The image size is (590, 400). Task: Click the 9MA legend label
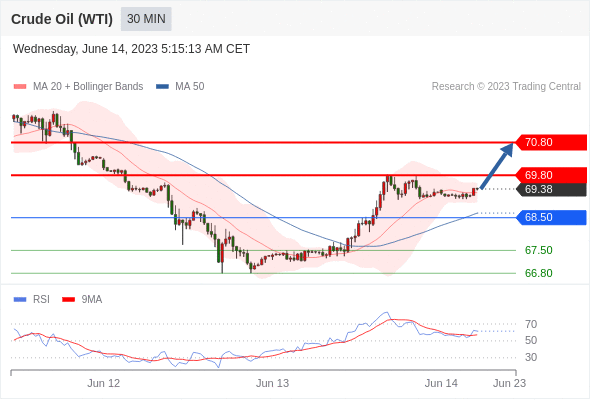point(92,300)
